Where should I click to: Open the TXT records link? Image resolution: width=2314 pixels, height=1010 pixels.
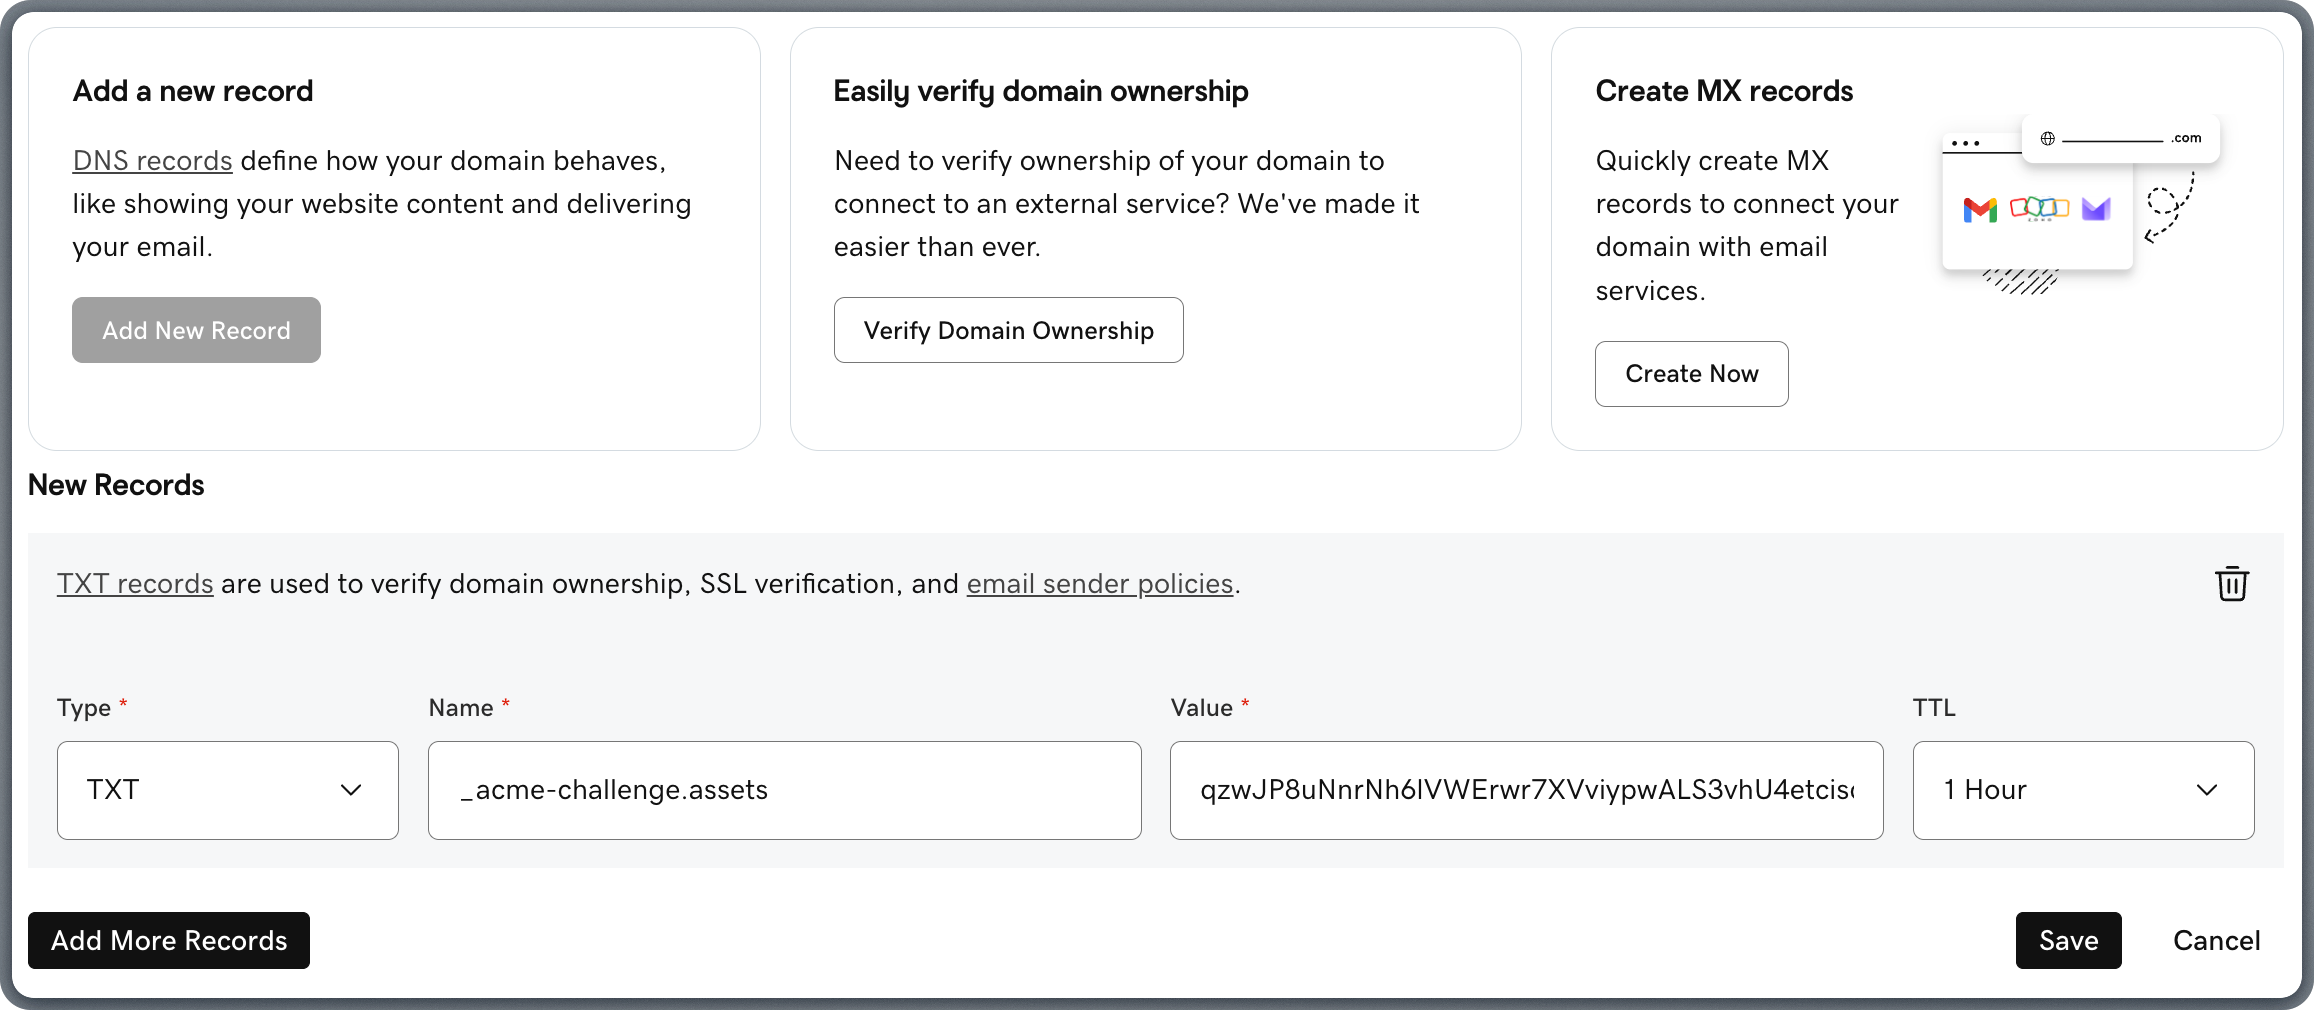134,584
